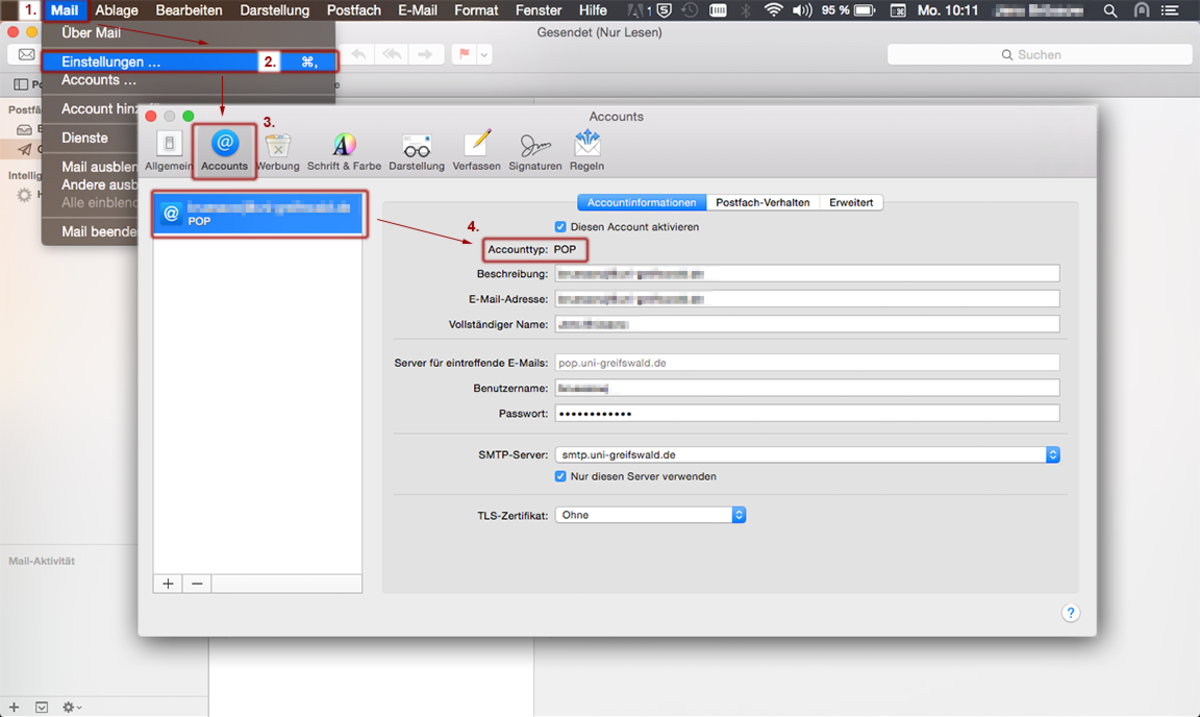Add an account with plus button
Image resolution: width=1200 pixels, height=717 pixels.
(x=168, y=583)
